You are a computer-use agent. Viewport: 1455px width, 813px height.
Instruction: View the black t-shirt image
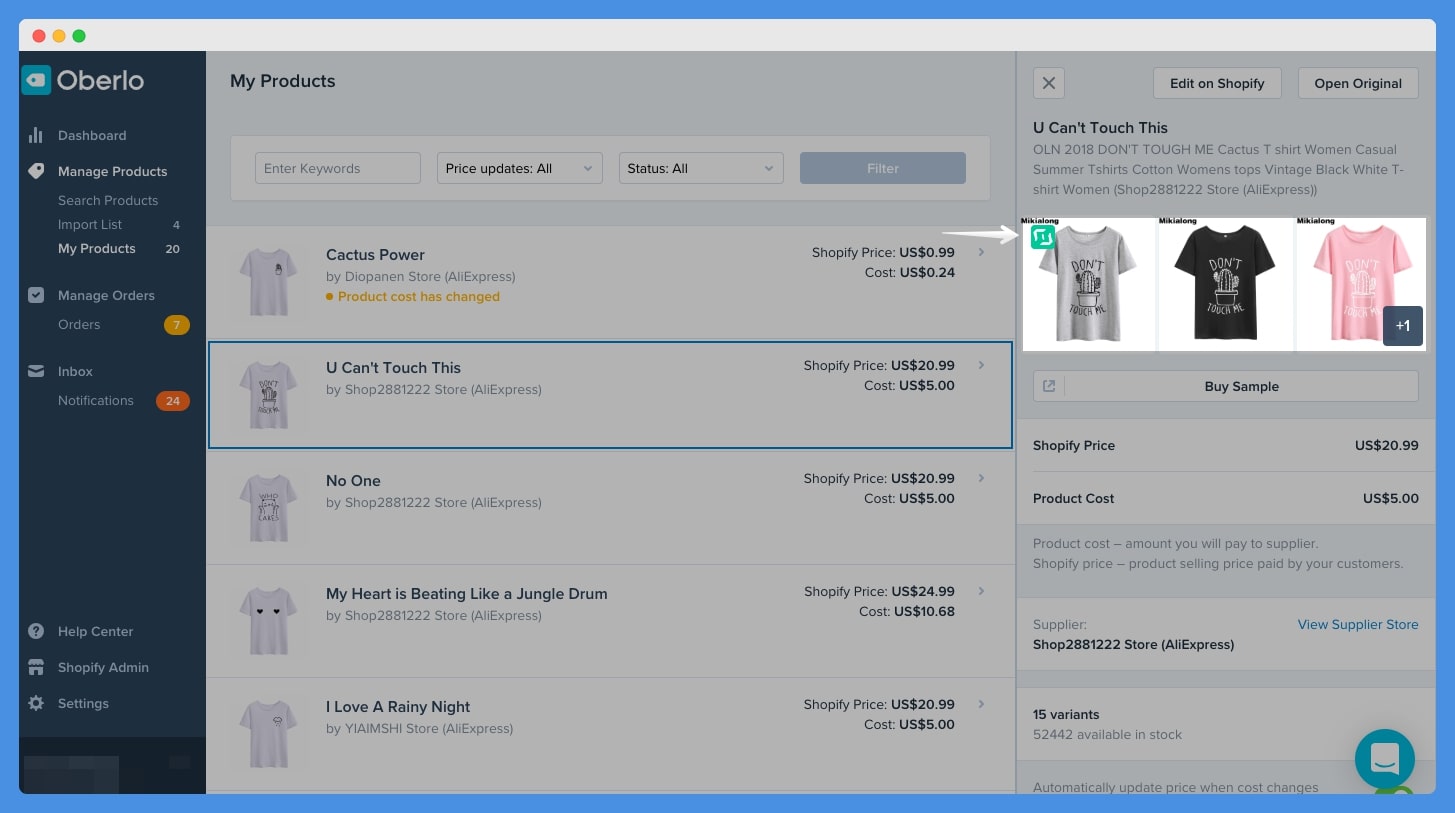coord(1226,285)
